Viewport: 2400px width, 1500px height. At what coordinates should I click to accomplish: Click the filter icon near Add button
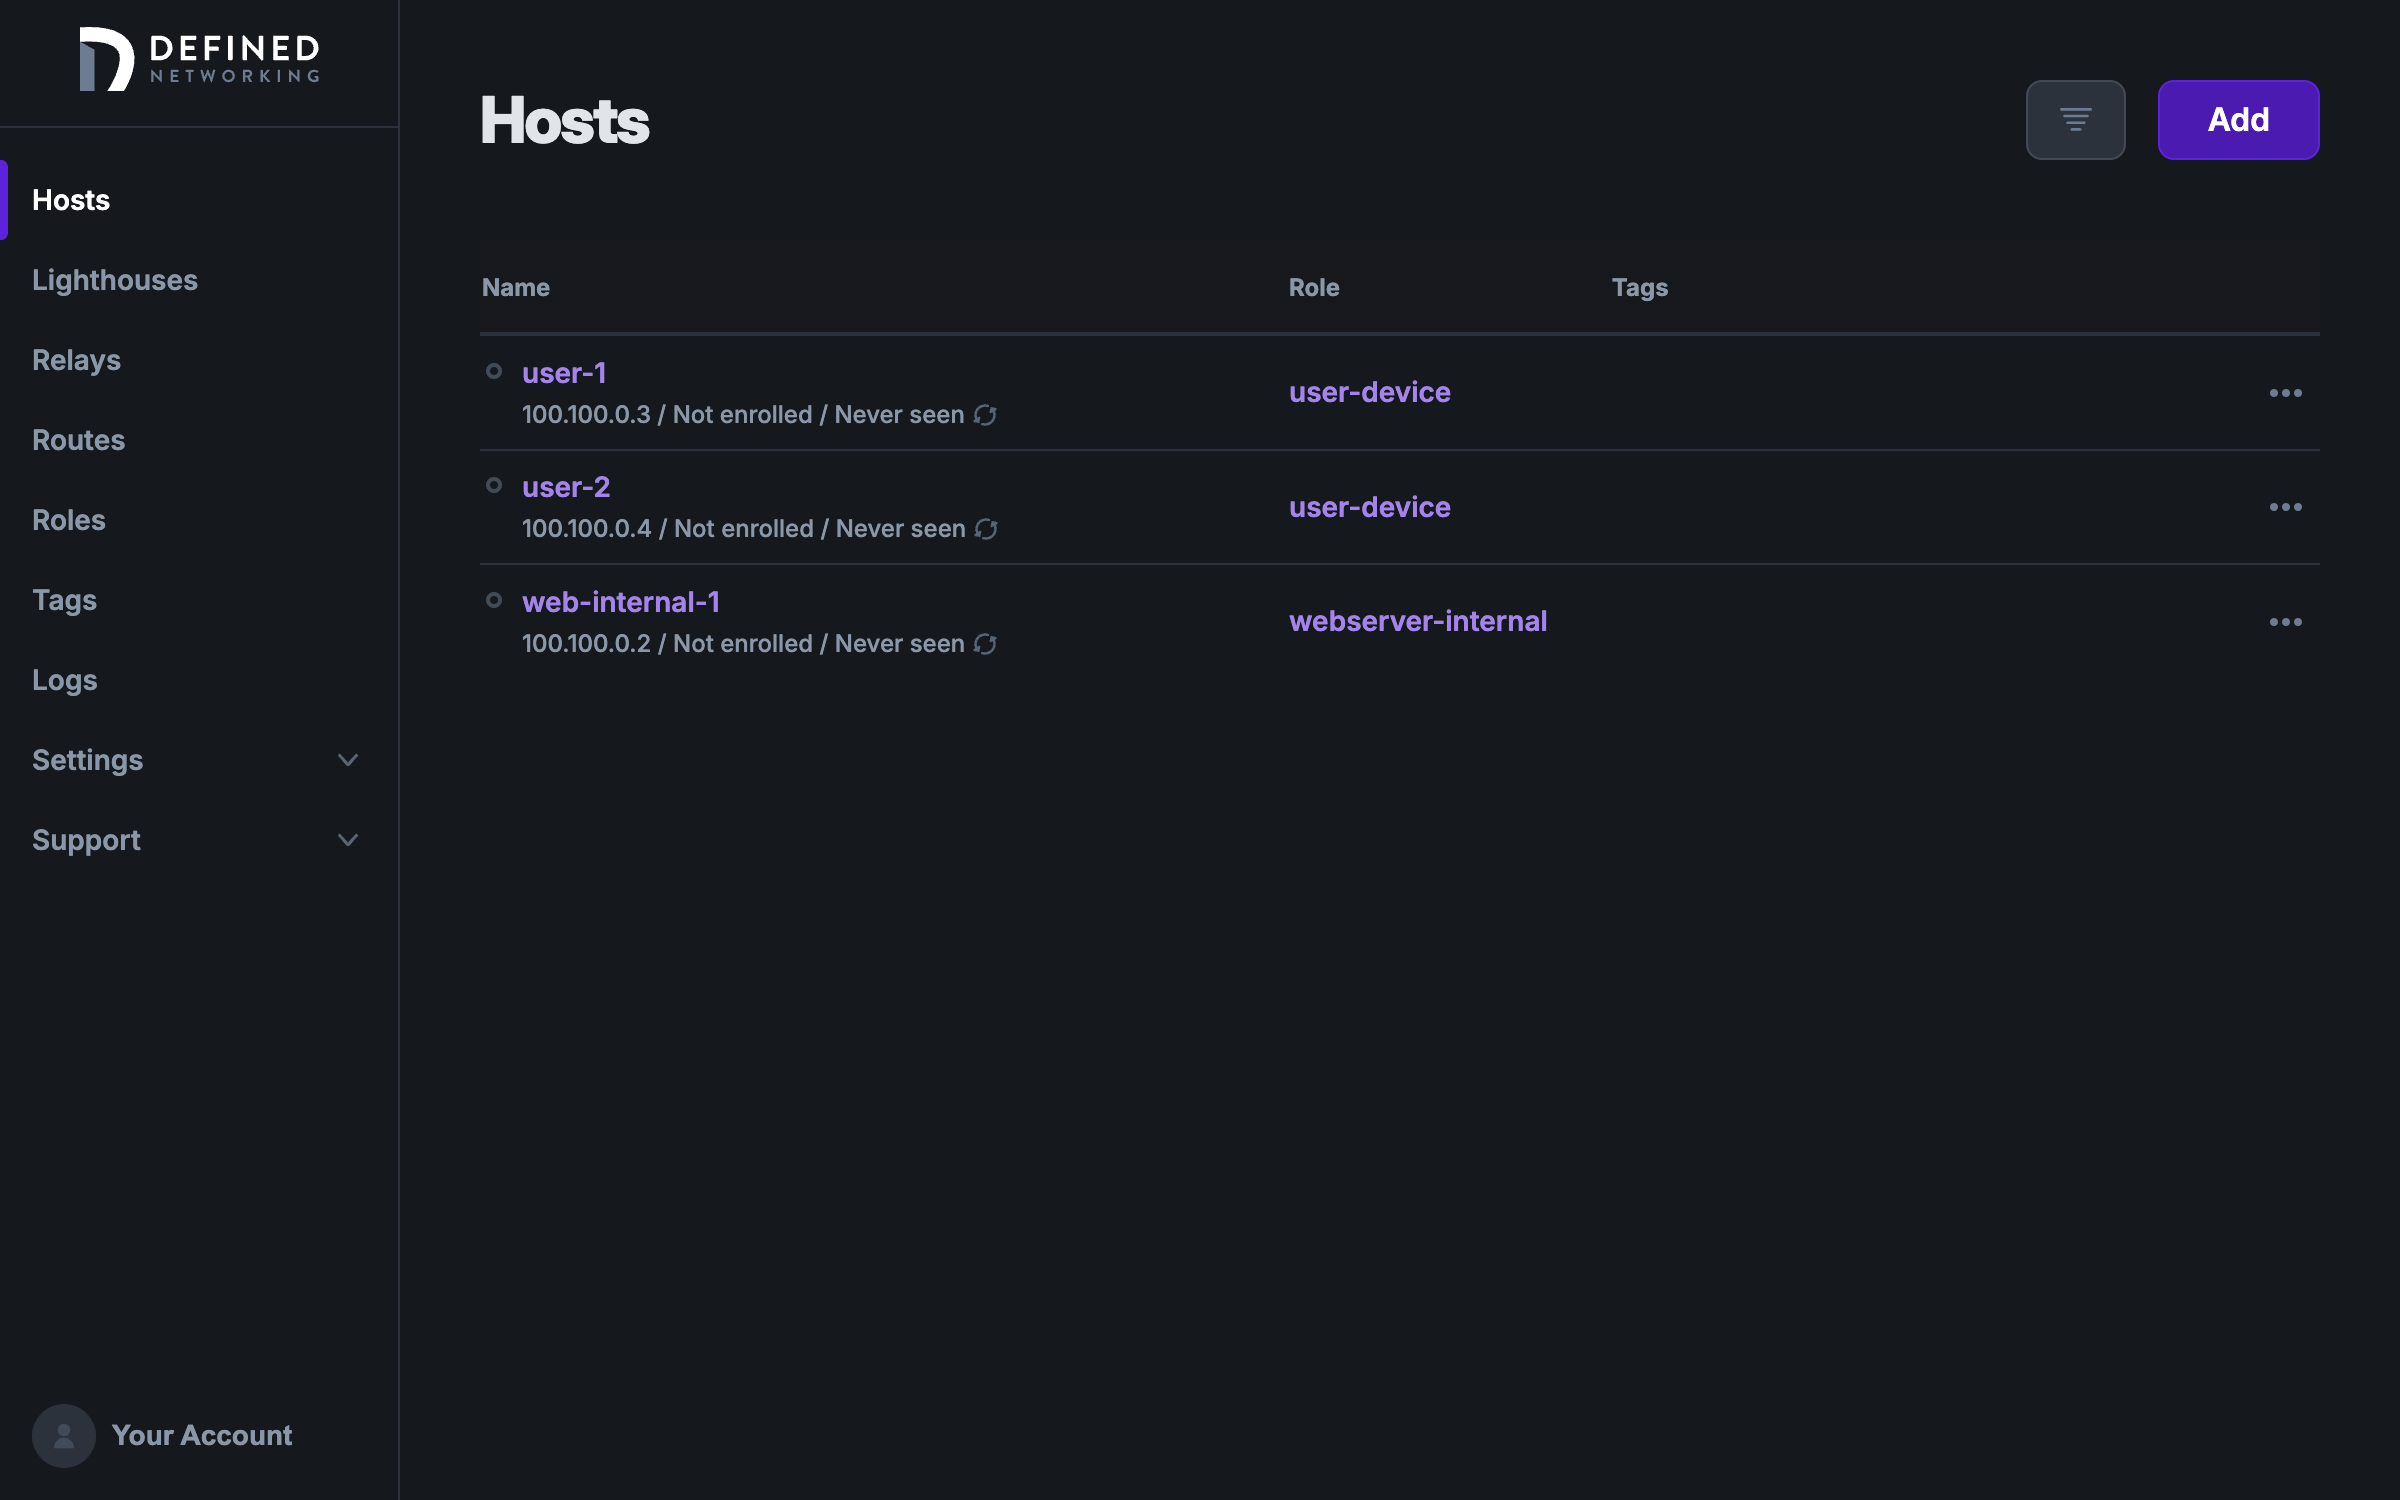pyautogui.click(x=2075, y=119)
